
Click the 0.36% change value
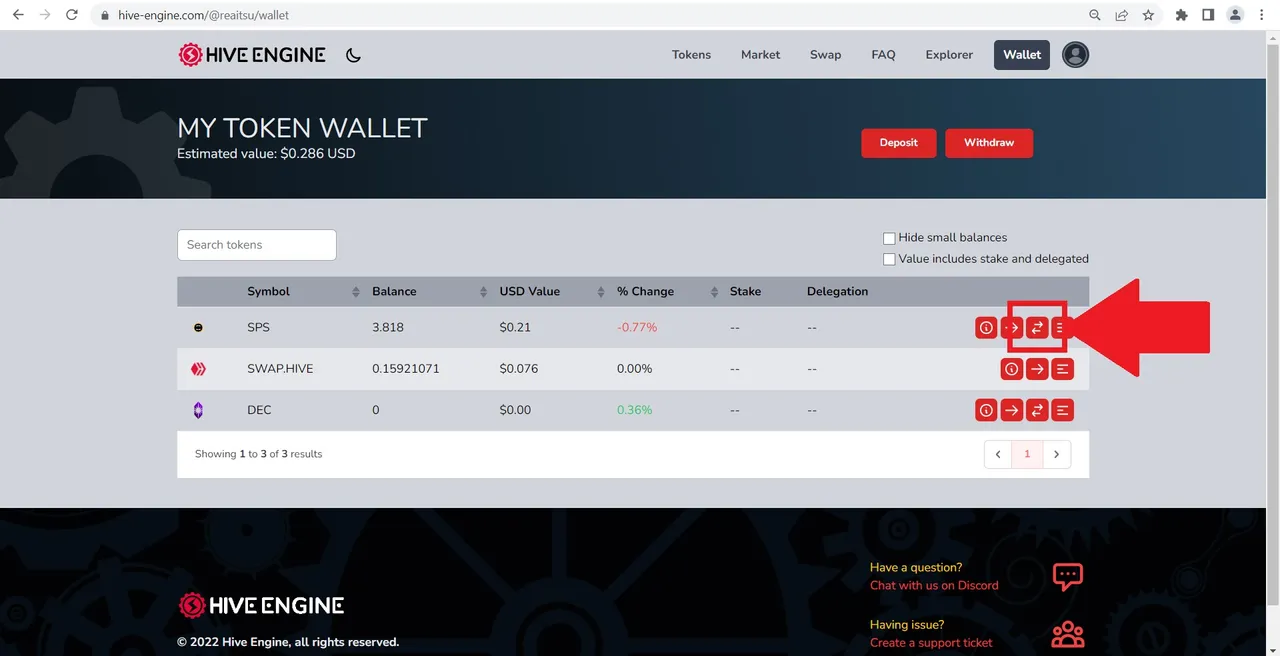pos(634,410)
